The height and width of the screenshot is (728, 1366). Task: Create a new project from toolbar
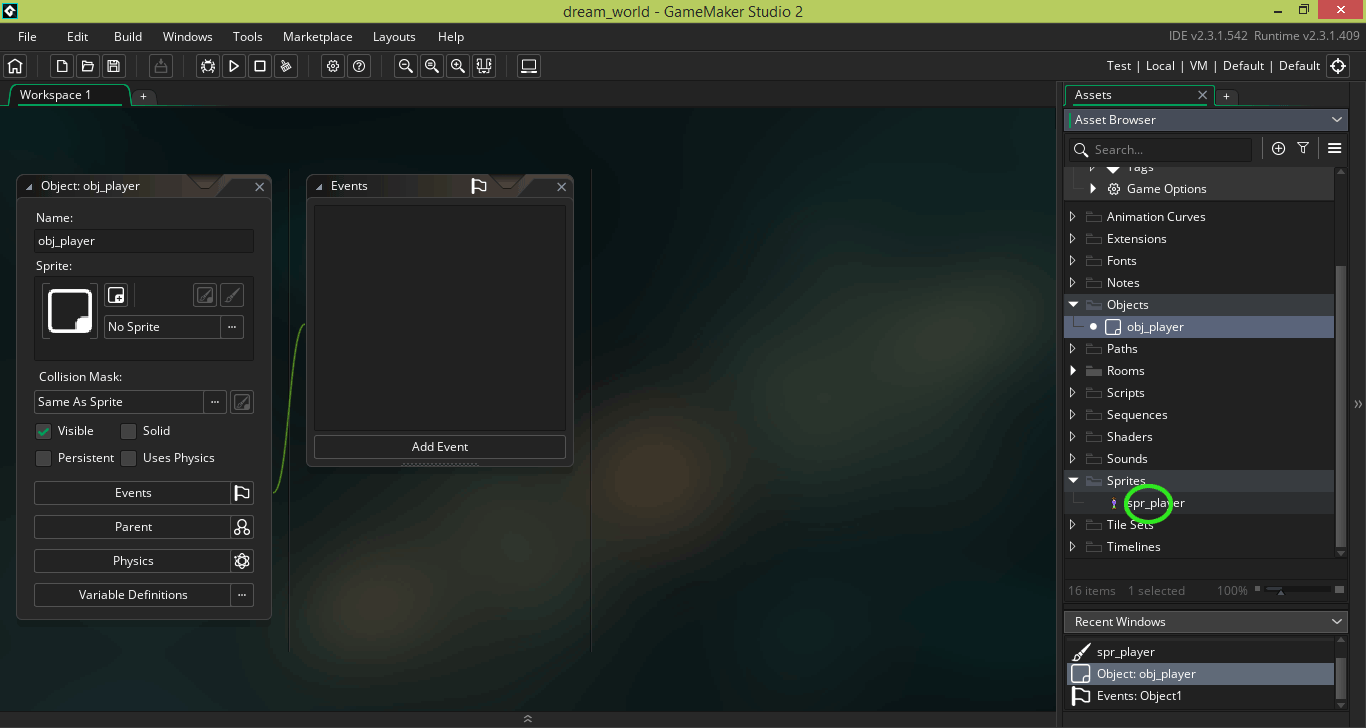pyautogui.click(x=62, y=66)
